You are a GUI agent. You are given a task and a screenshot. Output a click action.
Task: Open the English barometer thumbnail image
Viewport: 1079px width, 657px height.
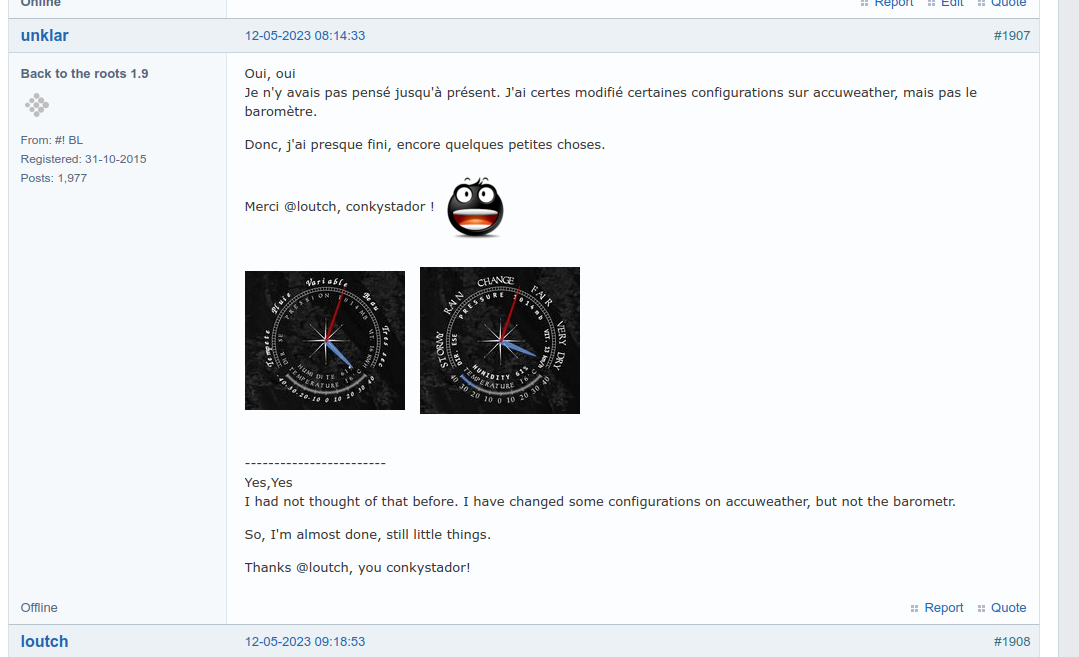(x=500, y=341)
